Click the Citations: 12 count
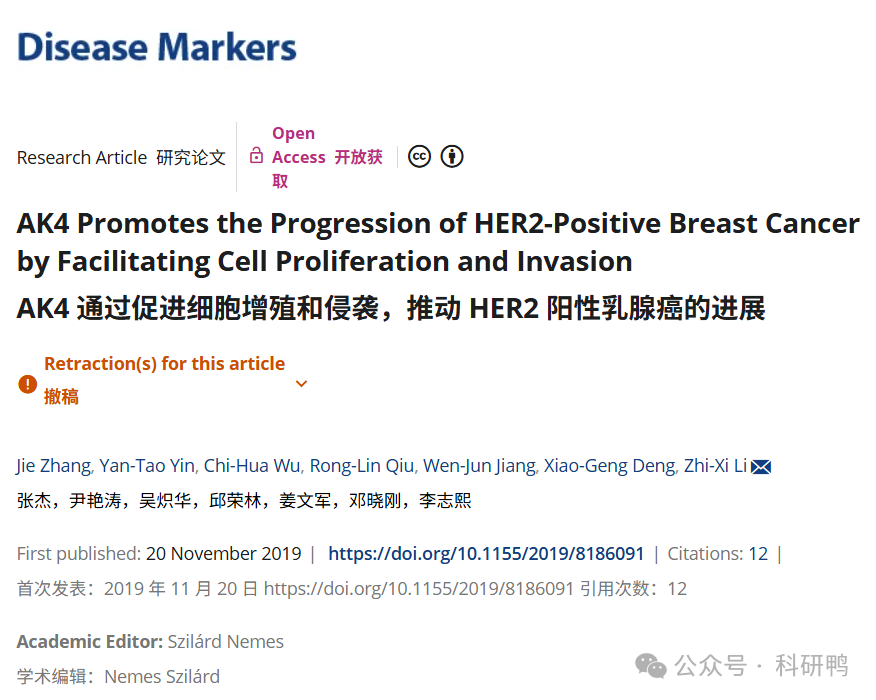The image size is (876, 700). point(718,554)
